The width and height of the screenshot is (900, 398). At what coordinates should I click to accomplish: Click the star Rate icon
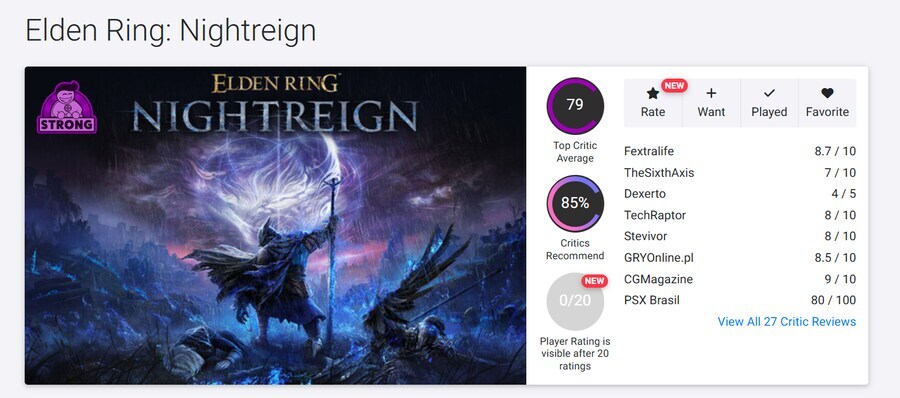click(653, 93)
